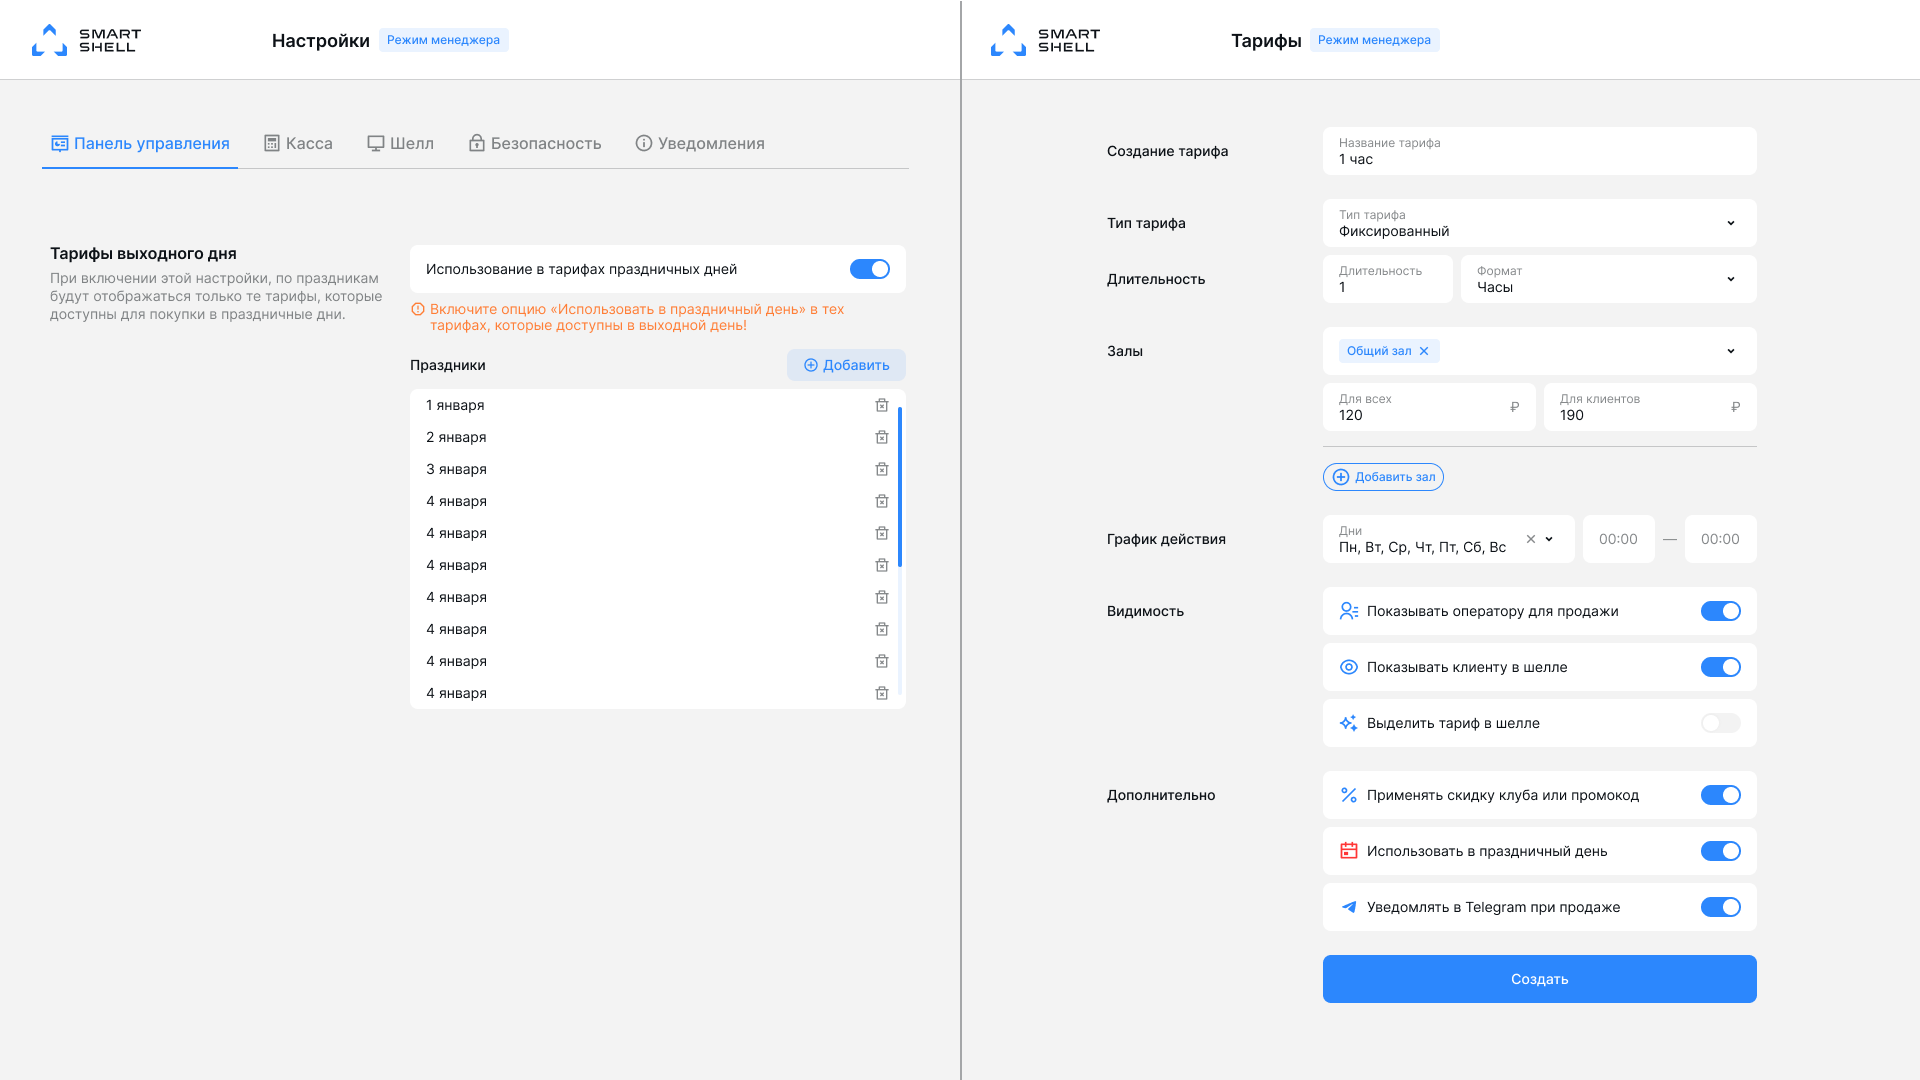Screen dimensions: 1920x1080
Task: Click the ruble icon in Для клиентов field
Action: click(1735, 407)
